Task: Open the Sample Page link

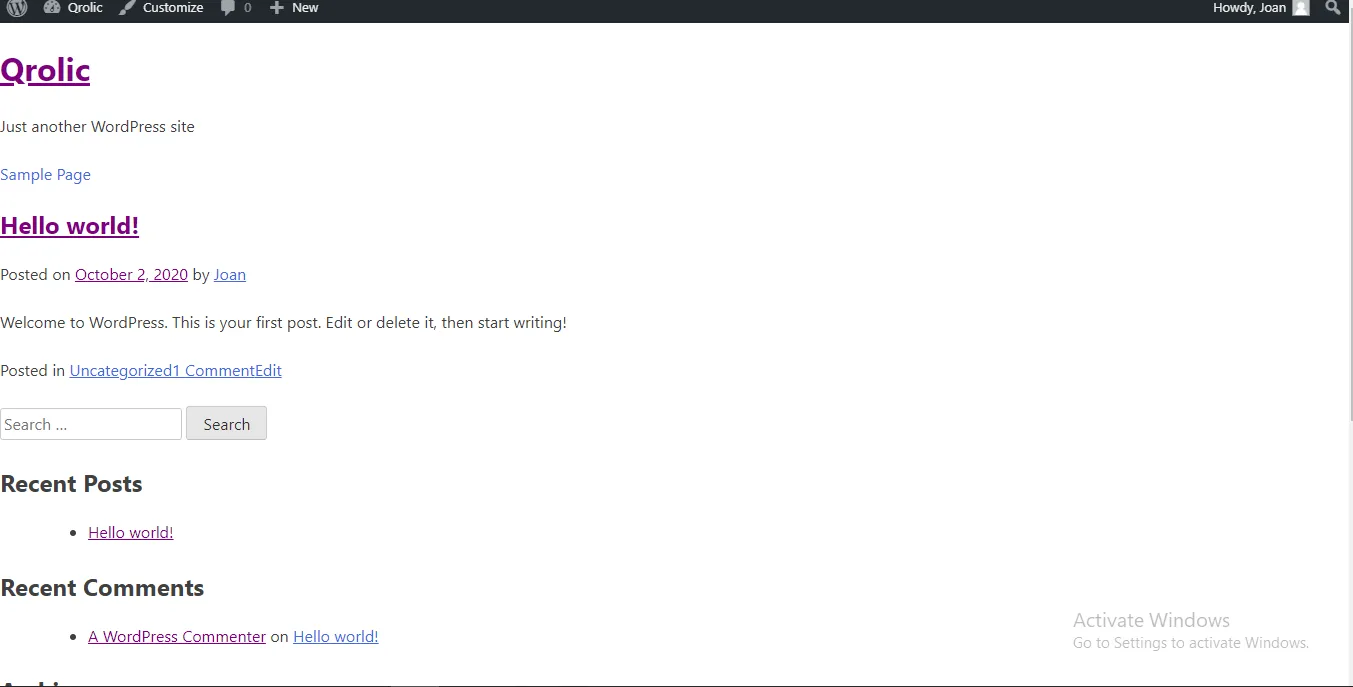Action: pos(45,174)
